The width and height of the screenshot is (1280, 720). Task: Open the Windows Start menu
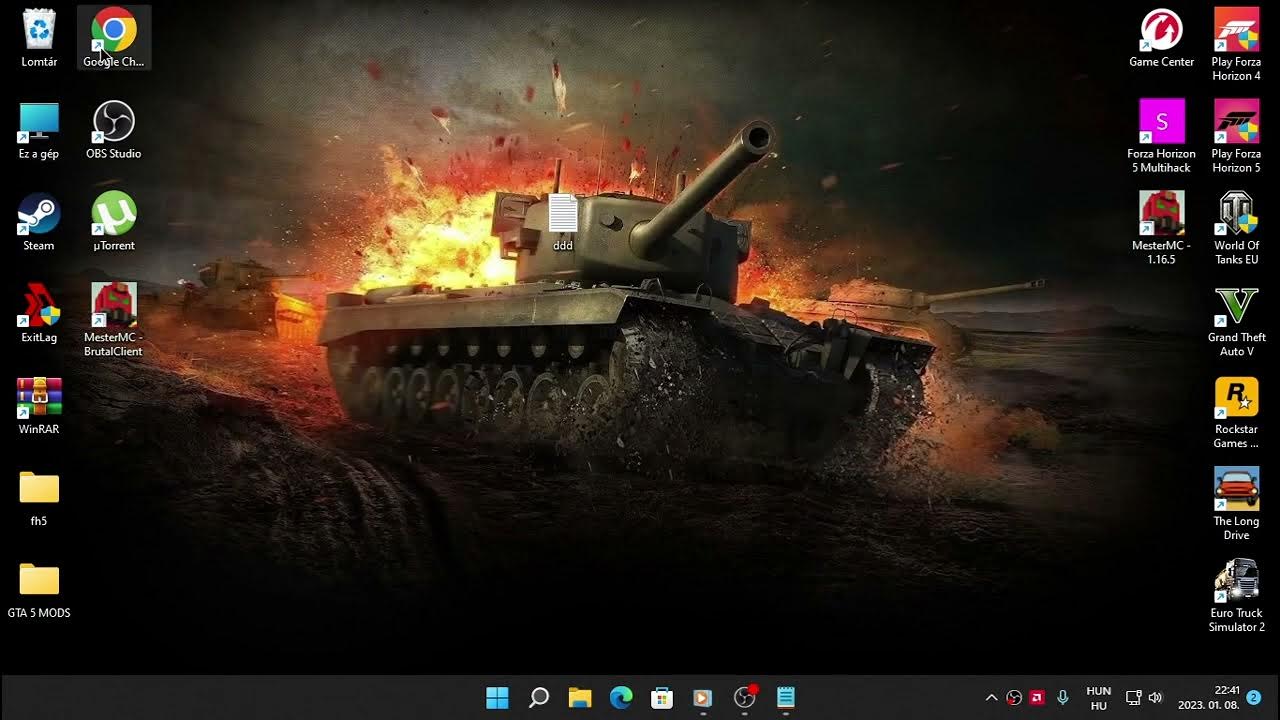497,698
